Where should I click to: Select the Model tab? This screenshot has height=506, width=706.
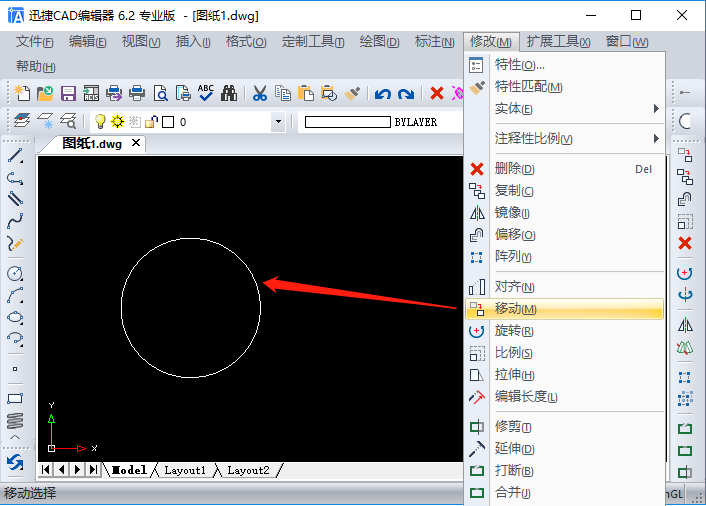tap(129, 470)
